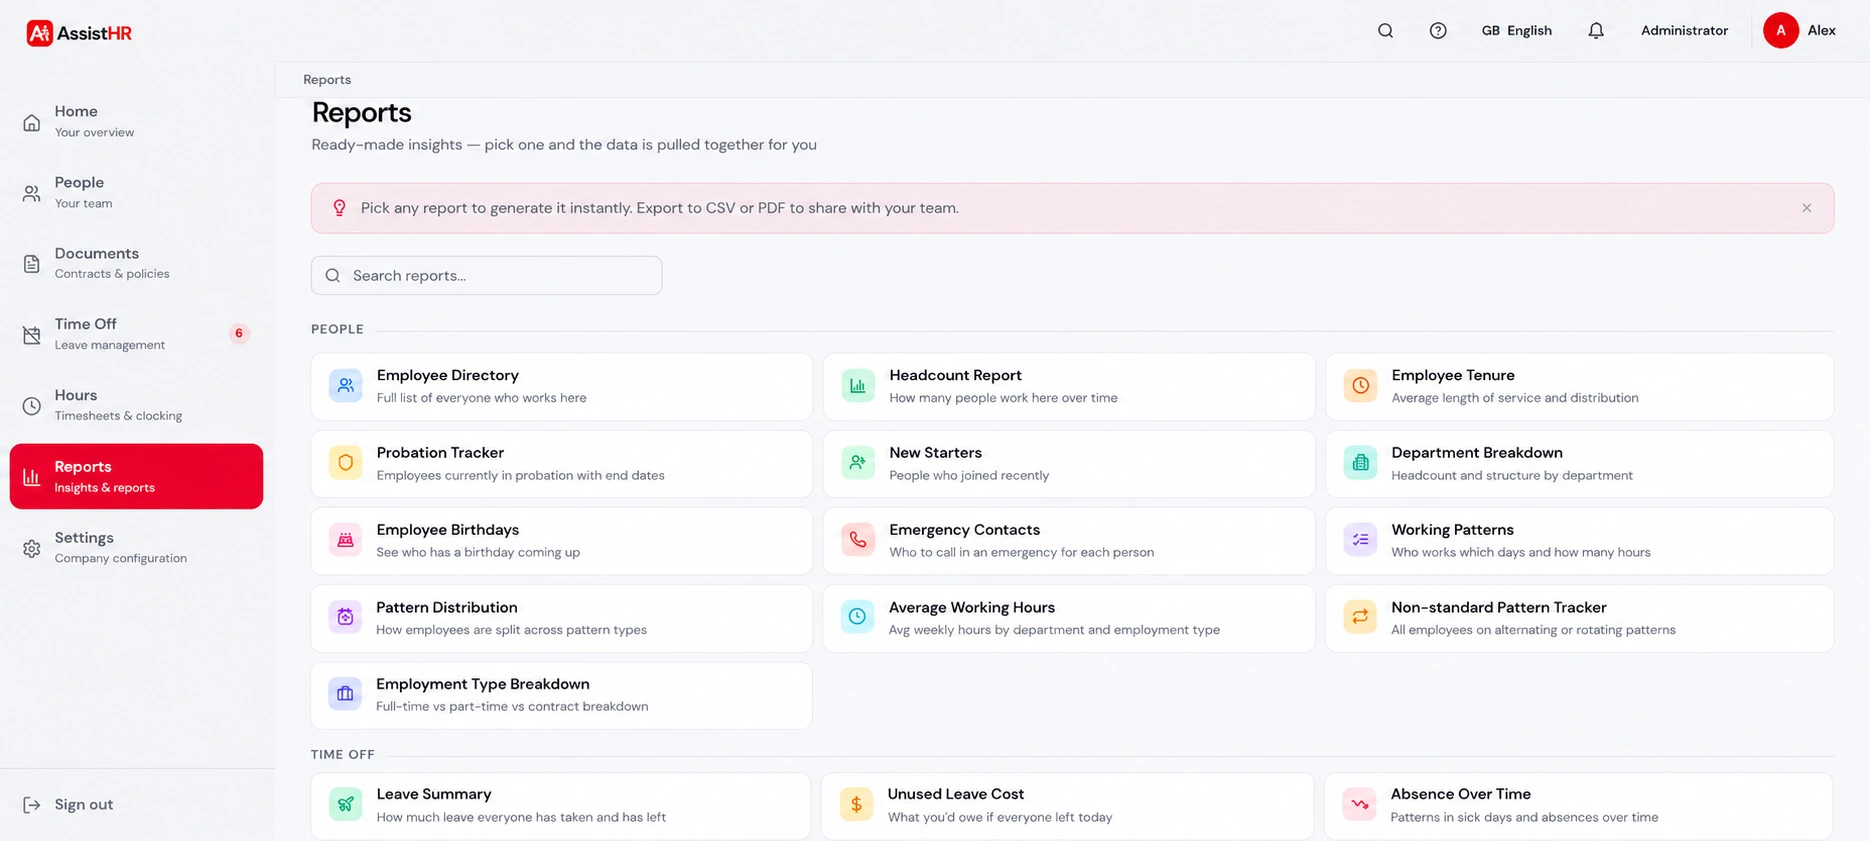This screenshot has height=841, width=1870.
Task: Dismiss the pink tip banner
Action: point(1807,208)
